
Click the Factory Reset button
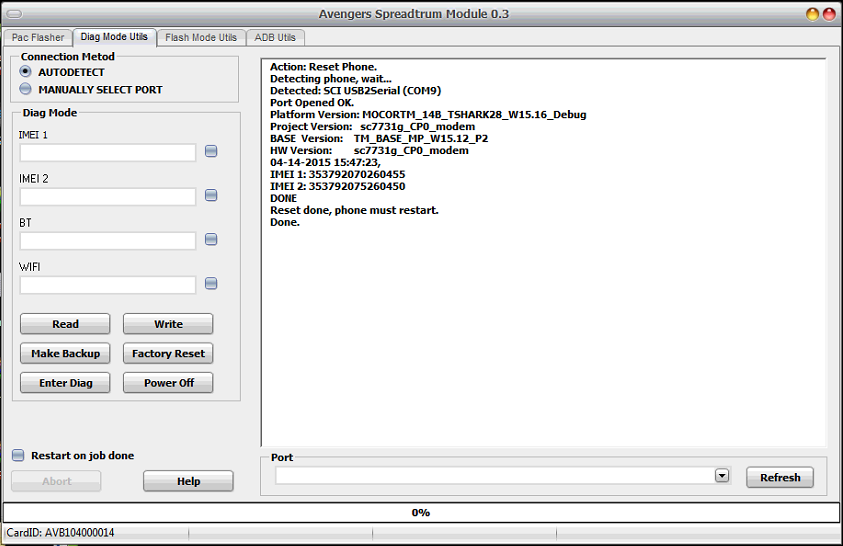click(x=168, y=354)
